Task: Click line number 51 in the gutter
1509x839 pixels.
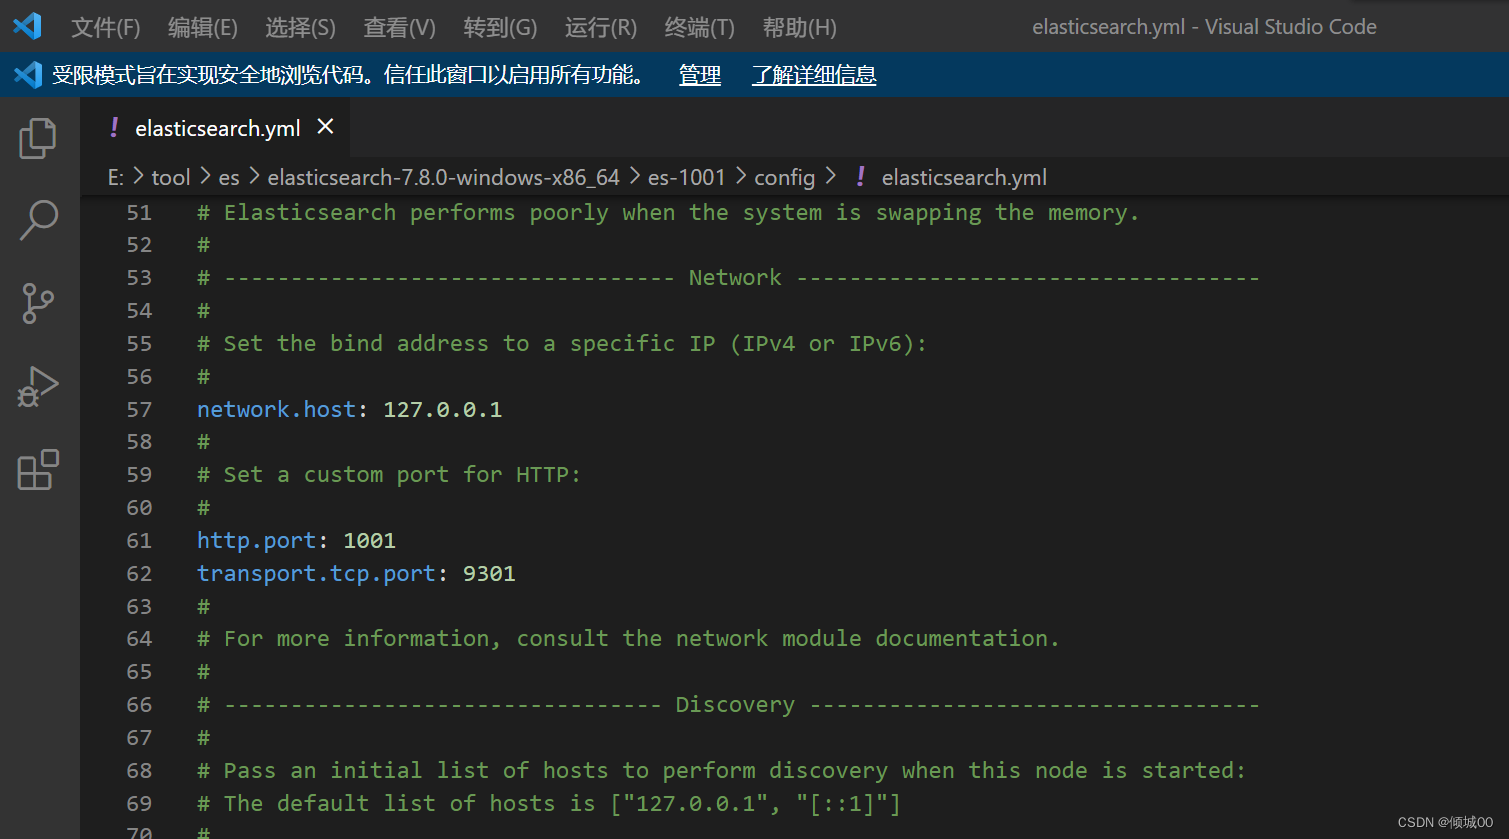Action: (139, 213)
